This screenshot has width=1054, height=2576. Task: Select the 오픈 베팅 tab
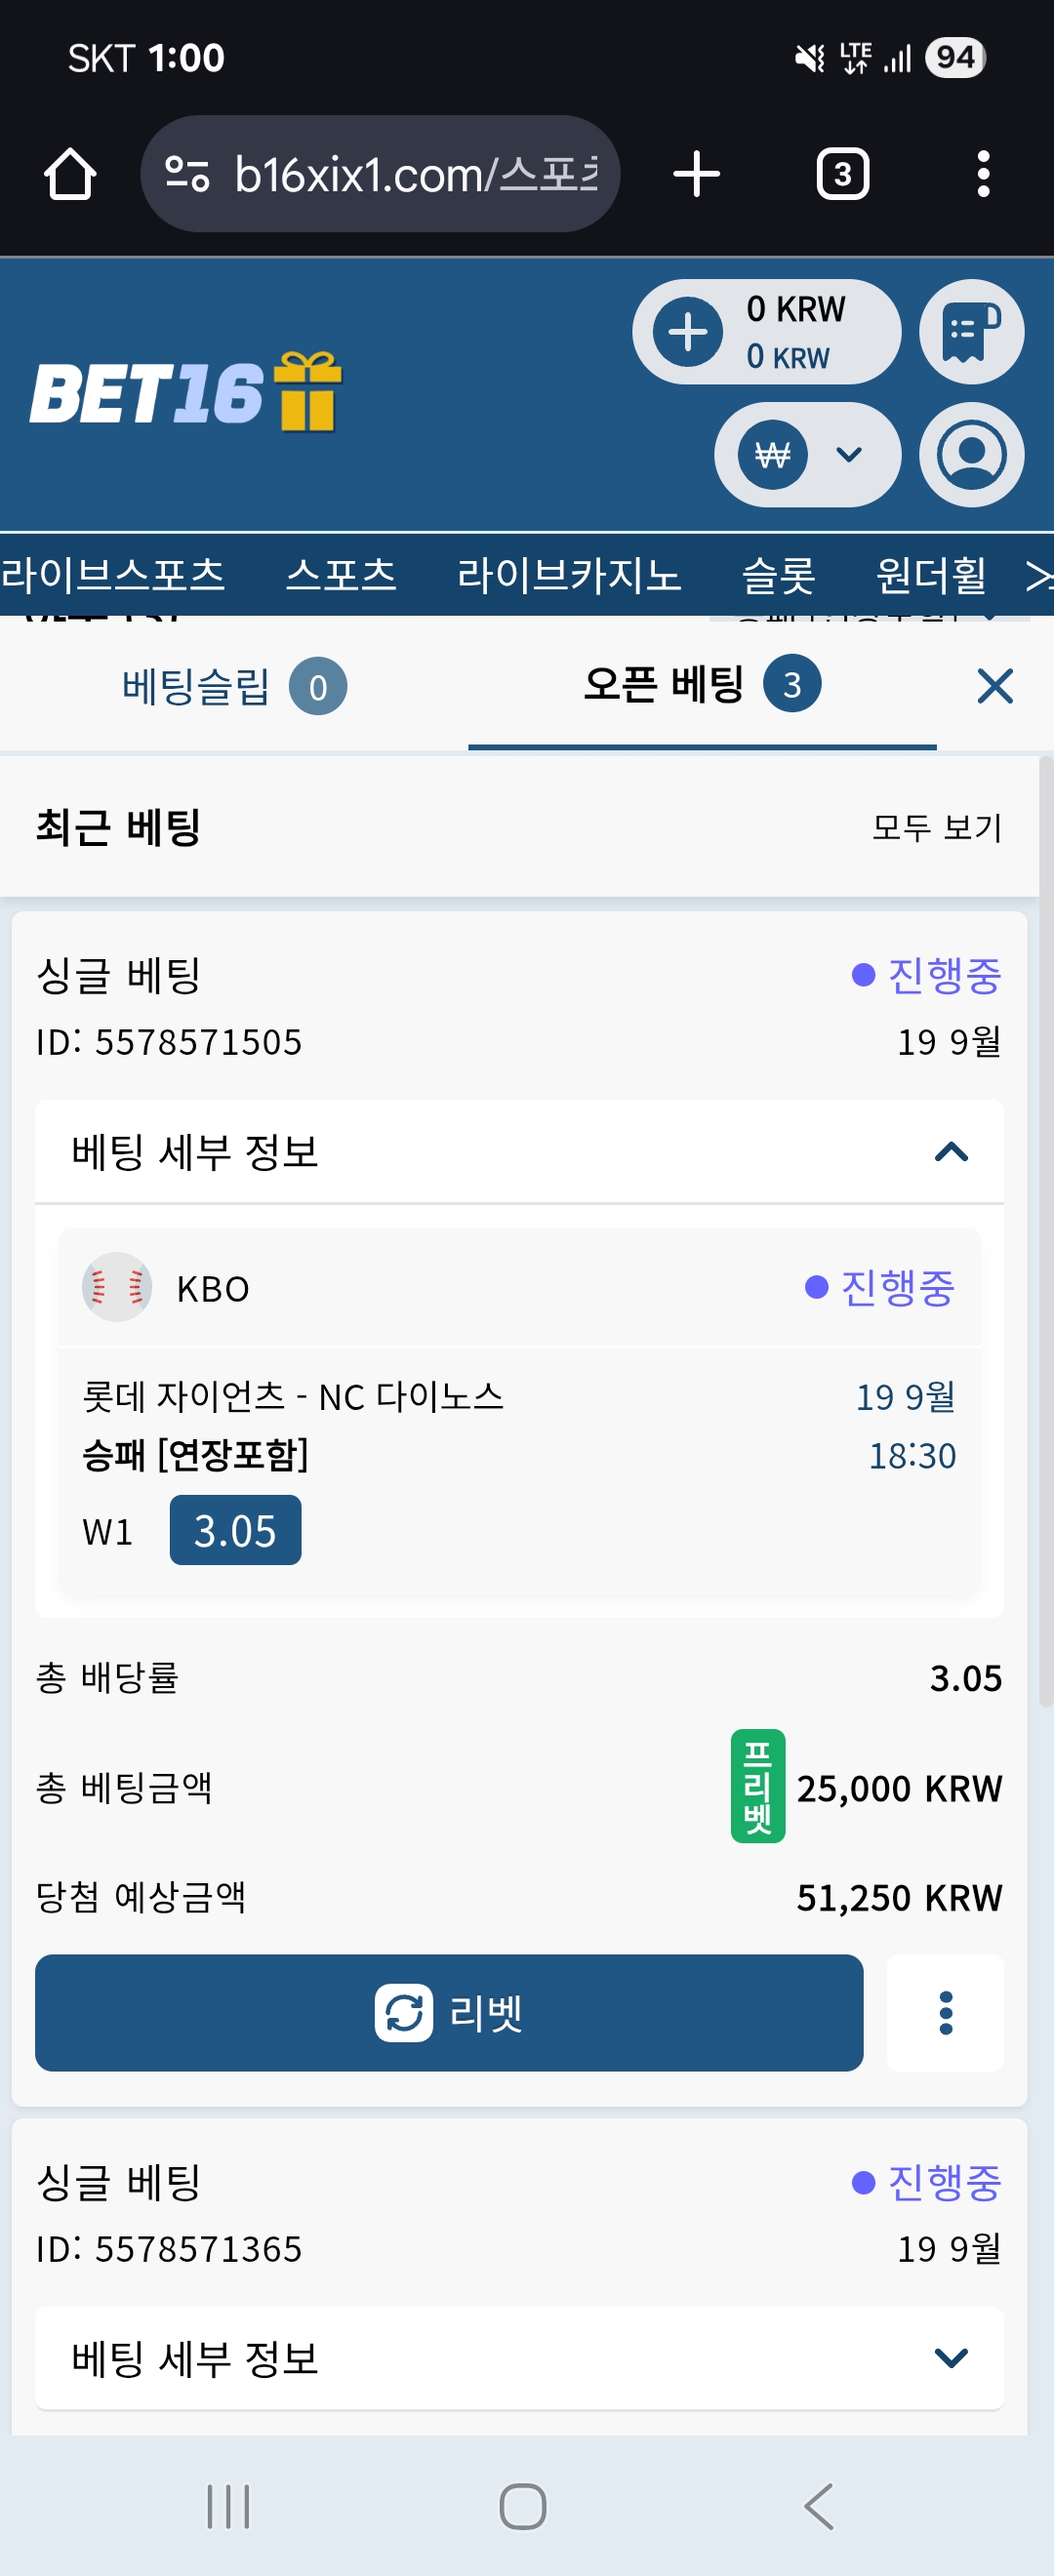(x=702, y=685)
